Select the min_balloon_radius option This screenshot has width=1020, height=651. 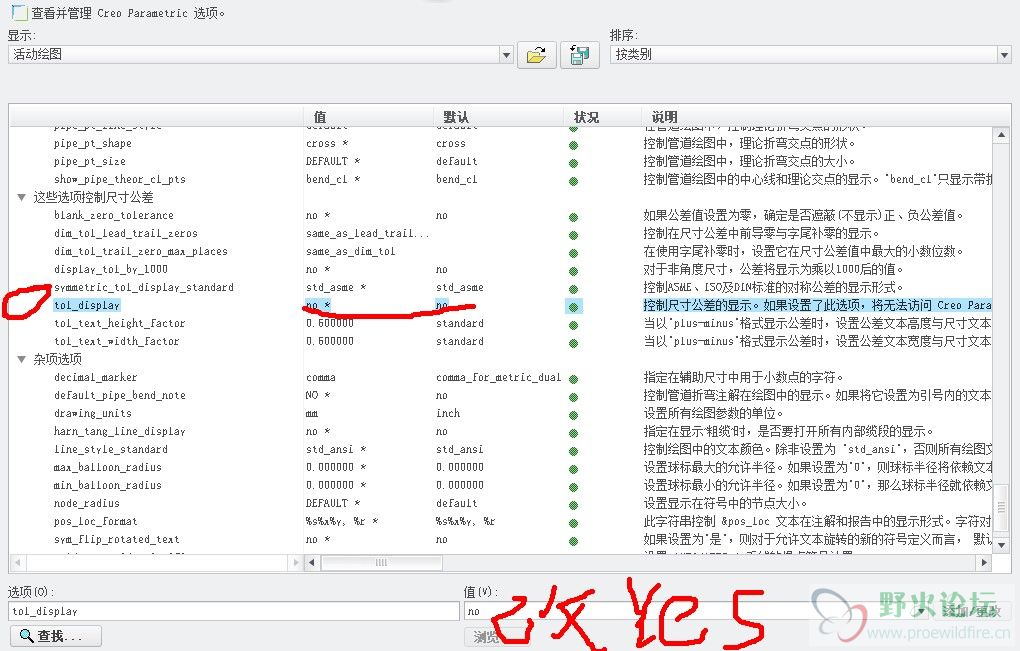[x=107, y=485]
